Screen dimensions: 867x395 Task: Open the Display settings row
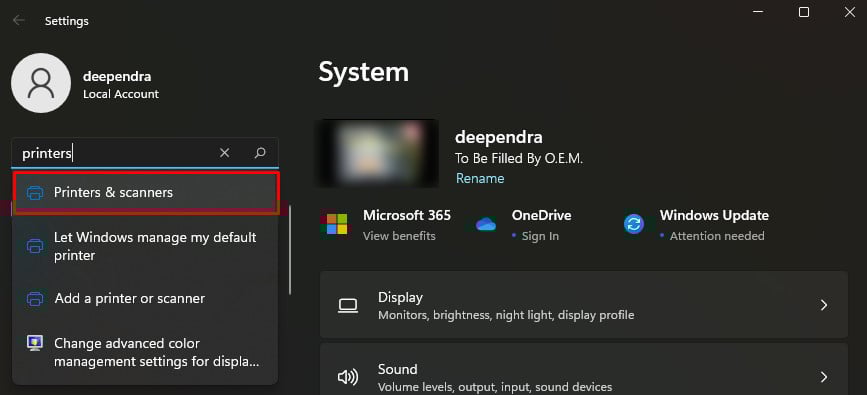pos(584,305)
